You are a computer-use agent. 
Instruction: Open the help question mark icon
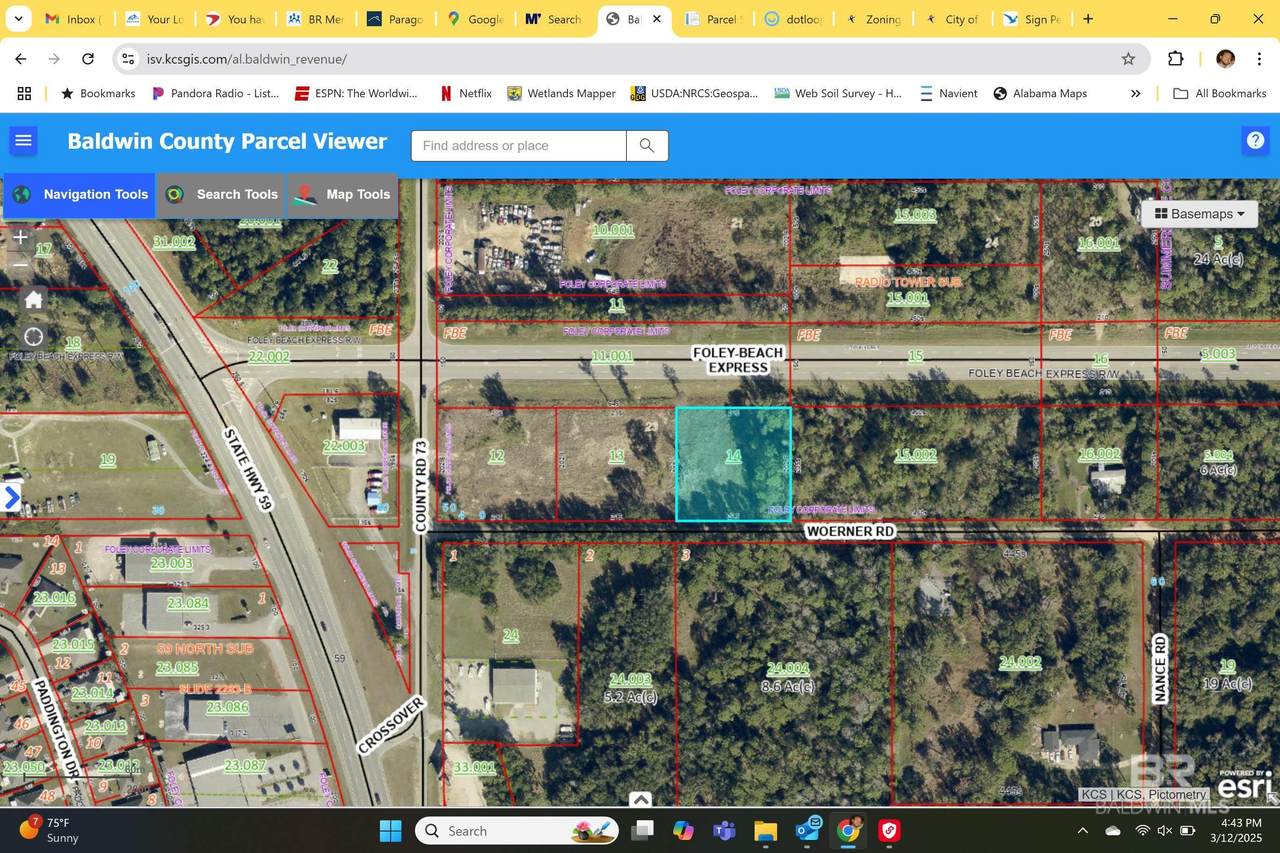click(1255, 141)
